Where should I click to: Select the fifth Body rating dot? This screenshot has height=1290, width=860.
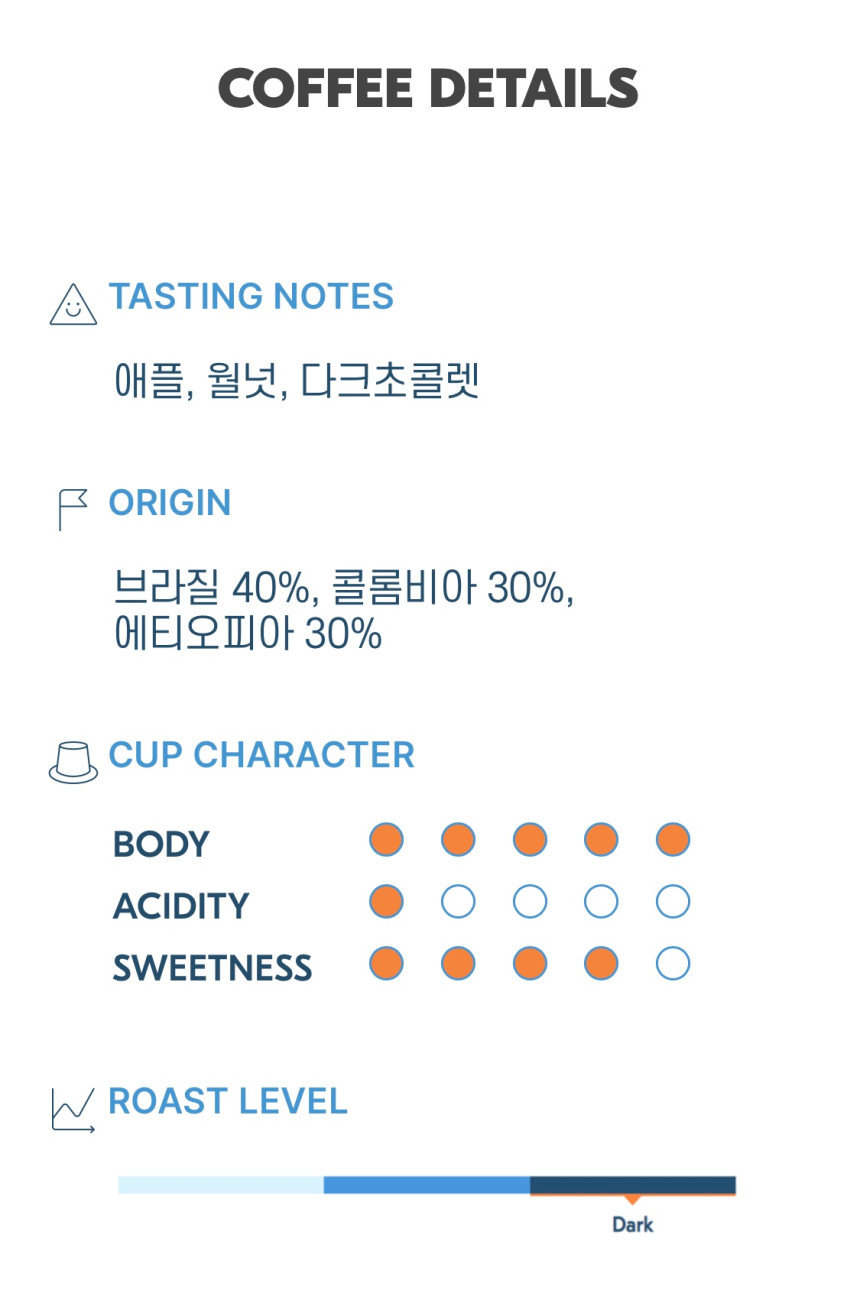pos(673,840)
